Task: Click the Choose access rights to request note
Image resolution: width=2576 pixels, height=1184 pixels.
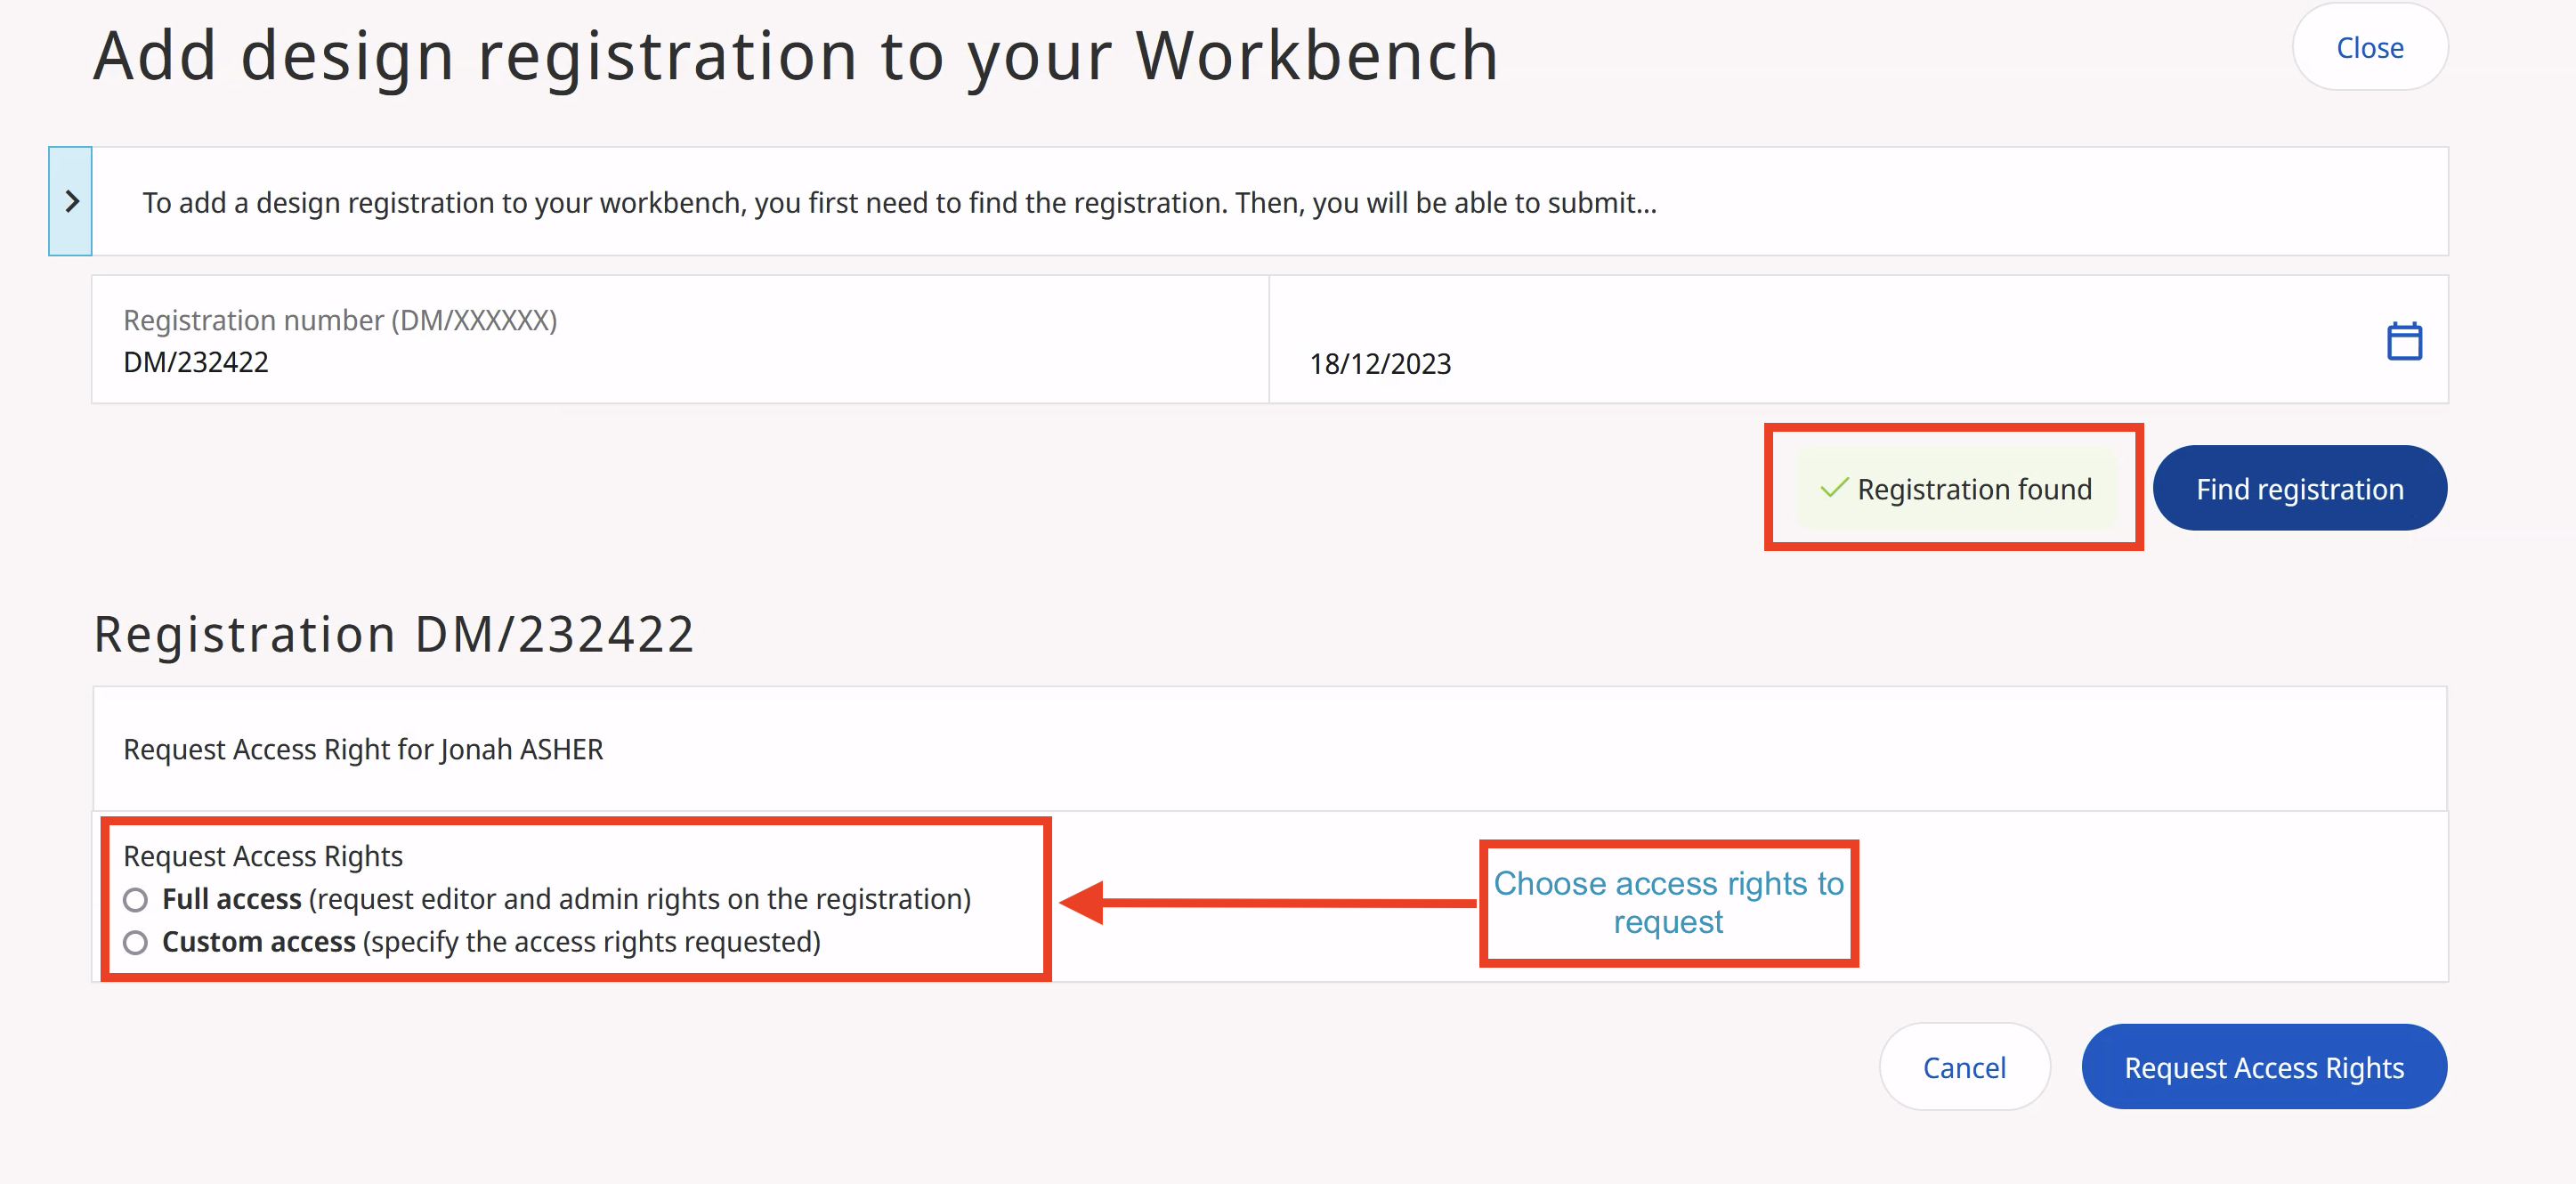Action: click(1668, 902)
